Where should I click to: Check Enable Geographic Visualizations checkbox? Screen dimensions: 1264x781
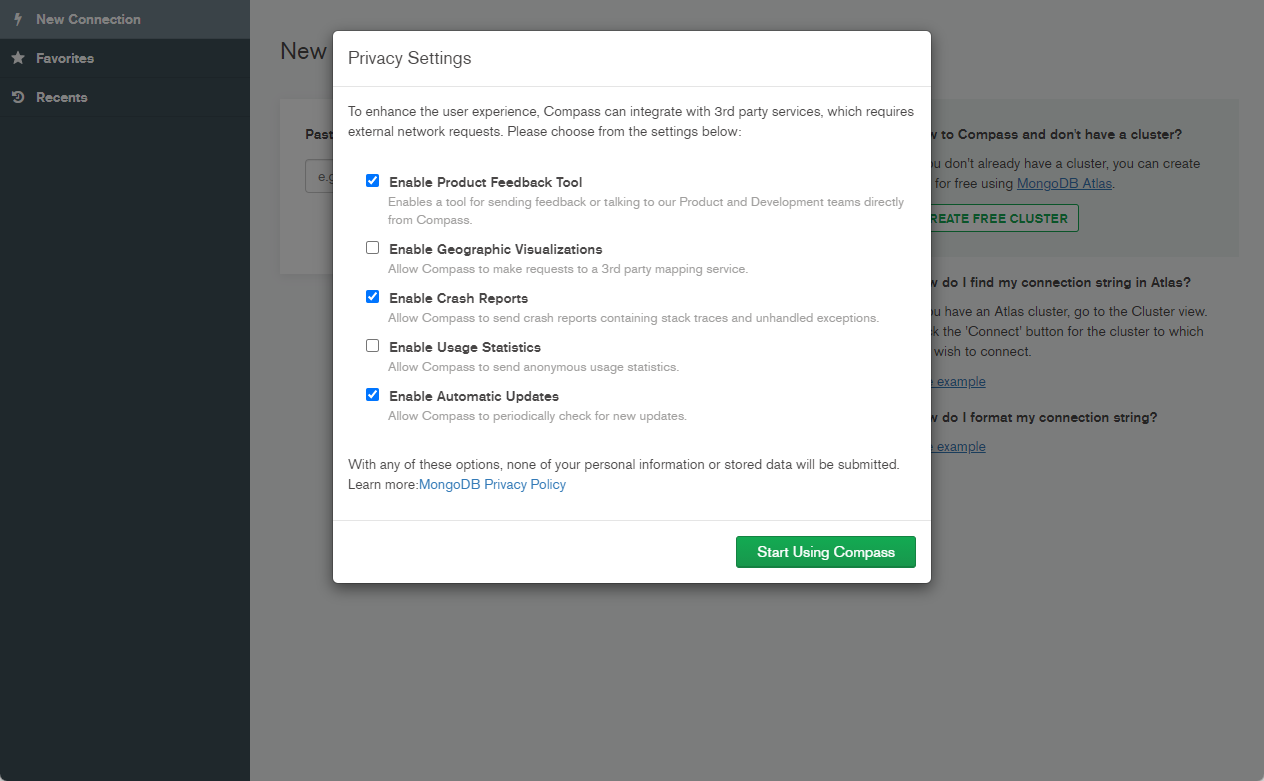[372, 247]
